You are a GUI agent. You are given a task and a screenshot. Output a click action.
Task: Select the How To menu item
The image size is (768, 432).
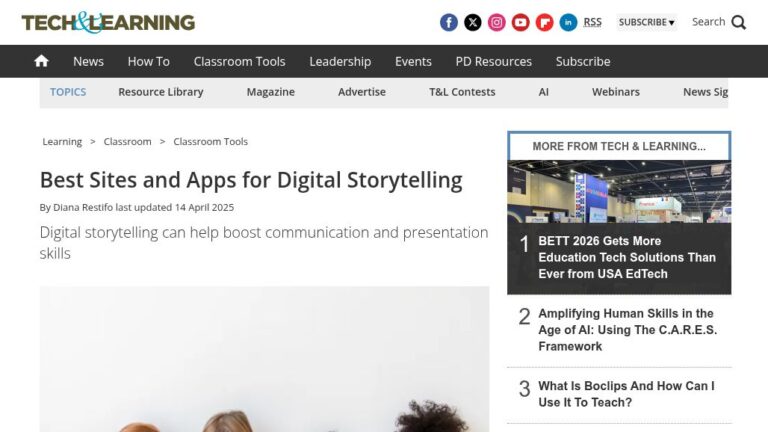click(x=148, y=61)
